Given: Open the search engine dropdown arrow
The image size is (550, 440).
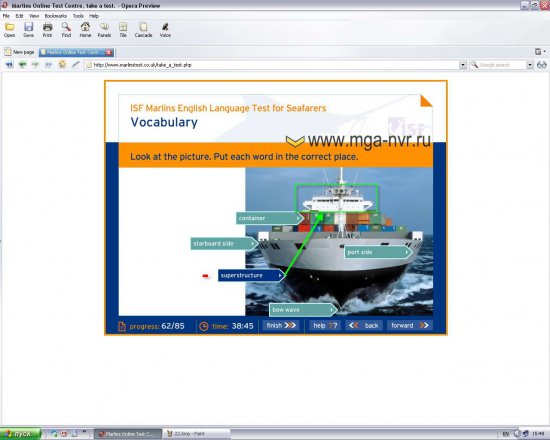Looking at the screenshot, I should pos(530,65).
